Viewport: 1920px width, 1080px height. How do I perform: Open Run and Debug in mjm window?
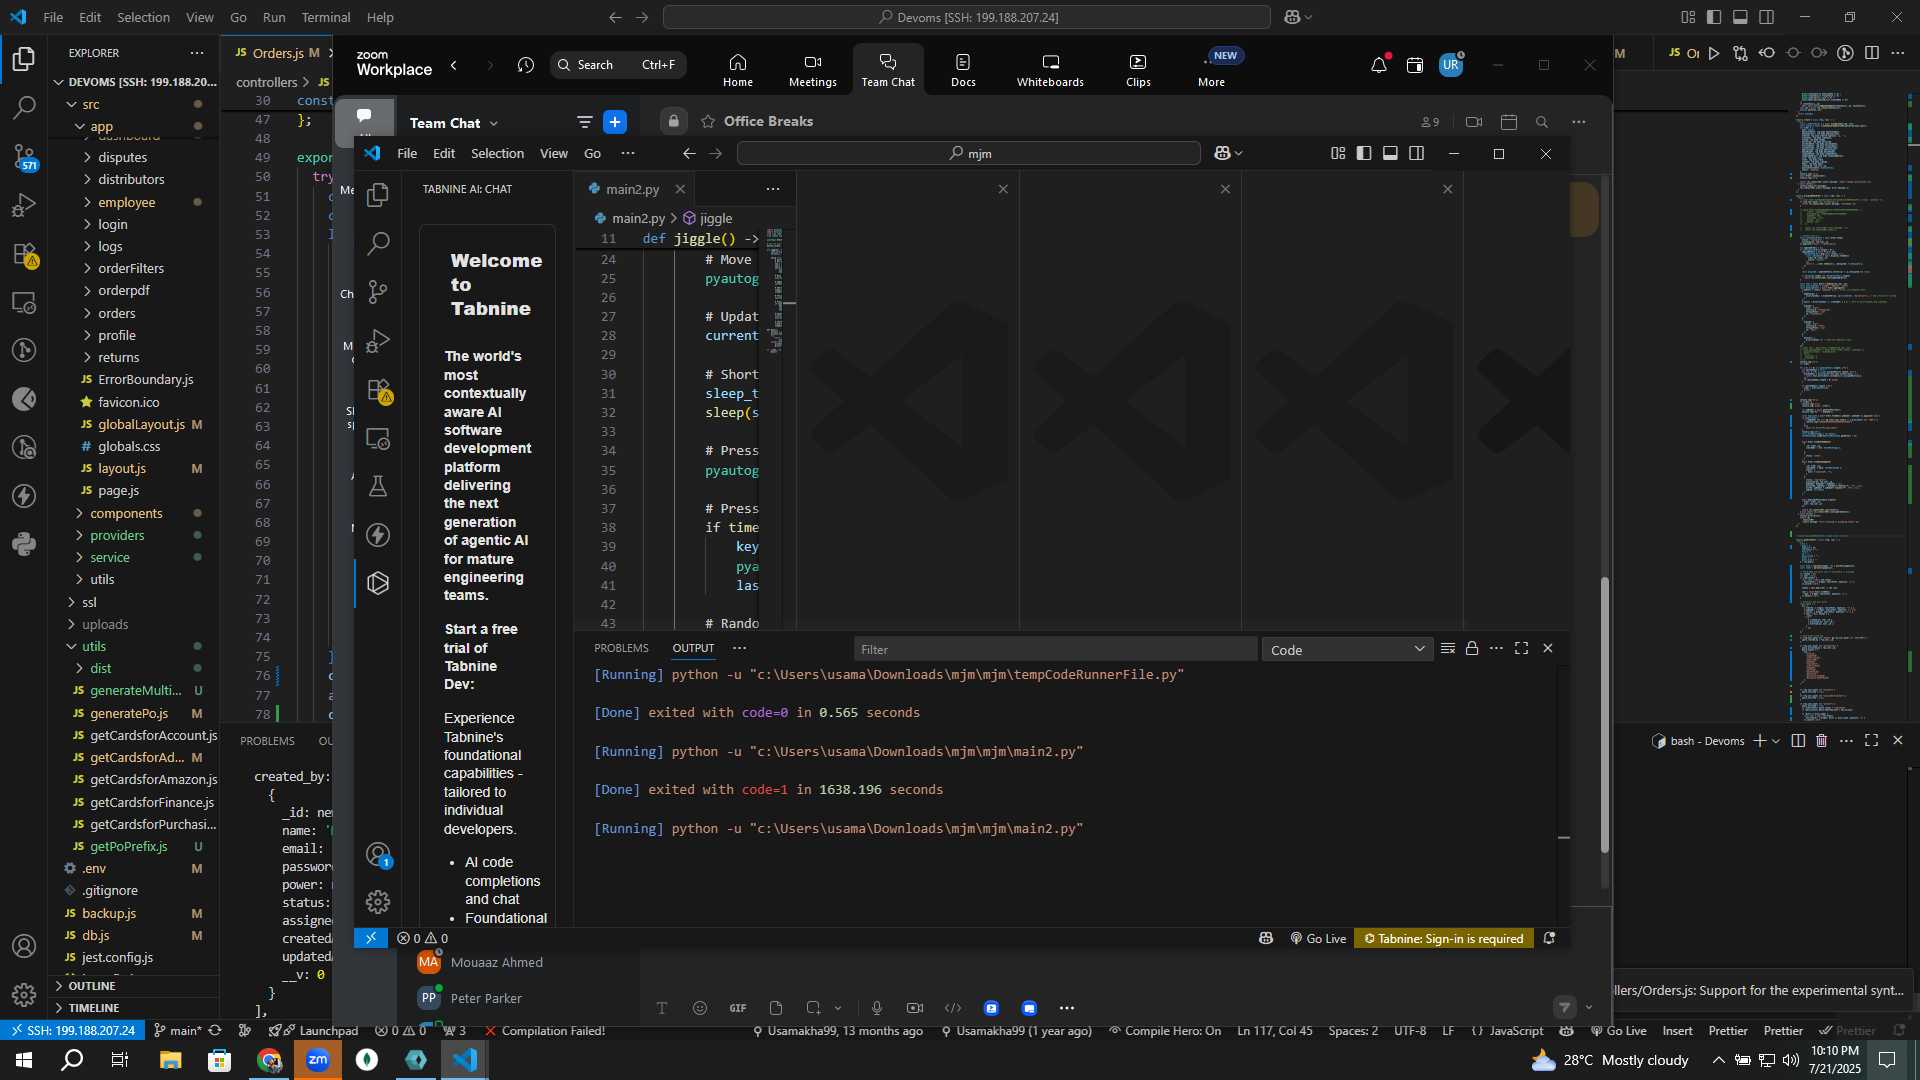pos(378,341)
